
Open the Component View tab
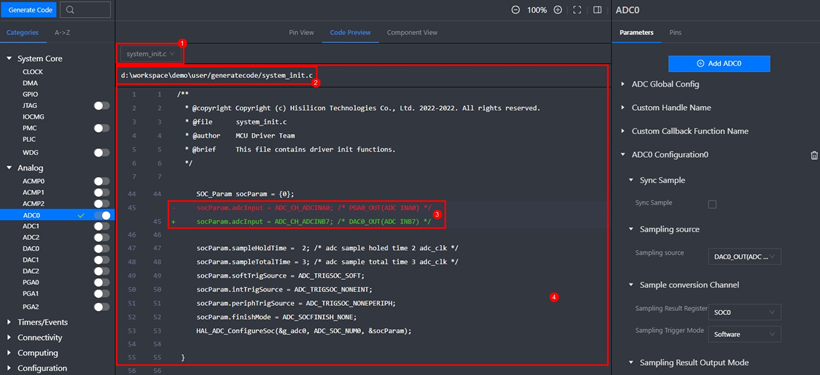[x=412, y=32]
